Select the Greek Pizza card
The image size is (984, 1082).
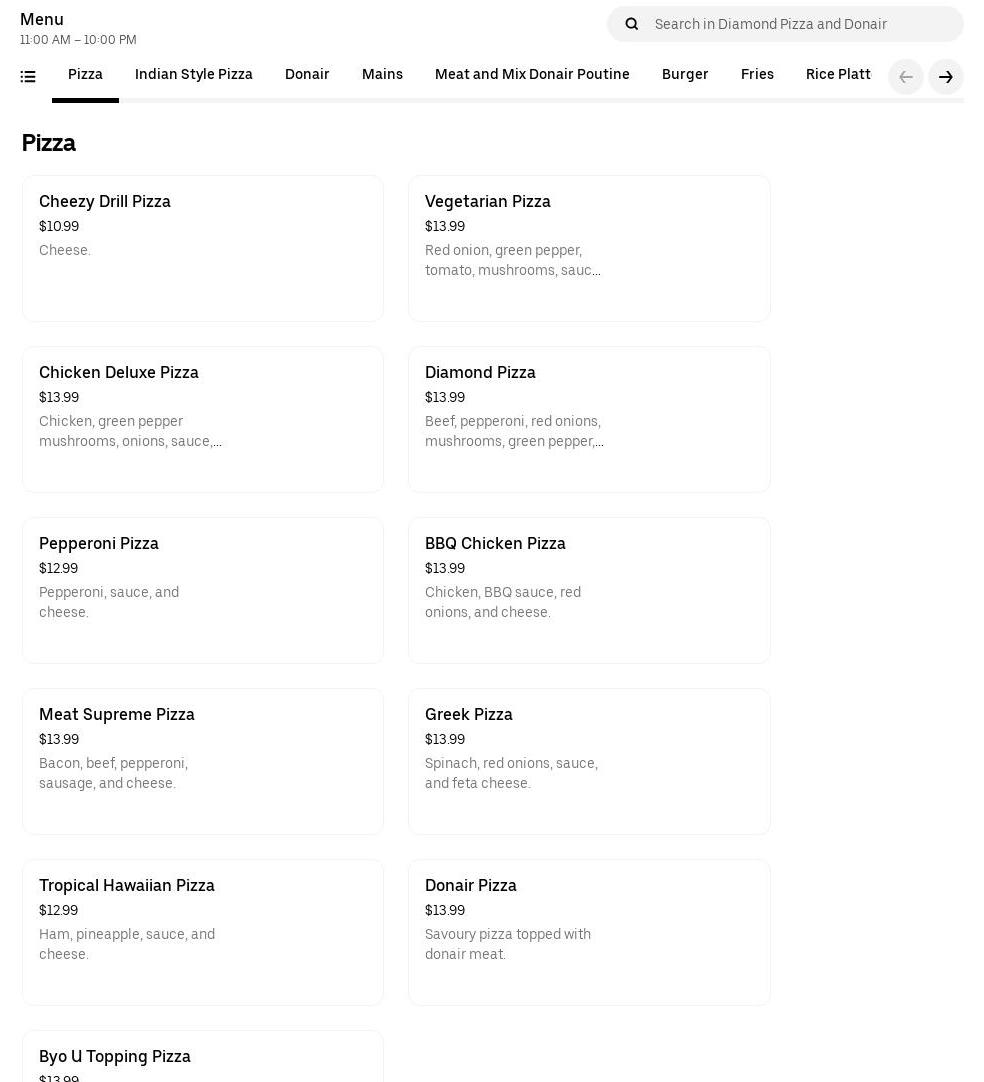click(589, 761)
